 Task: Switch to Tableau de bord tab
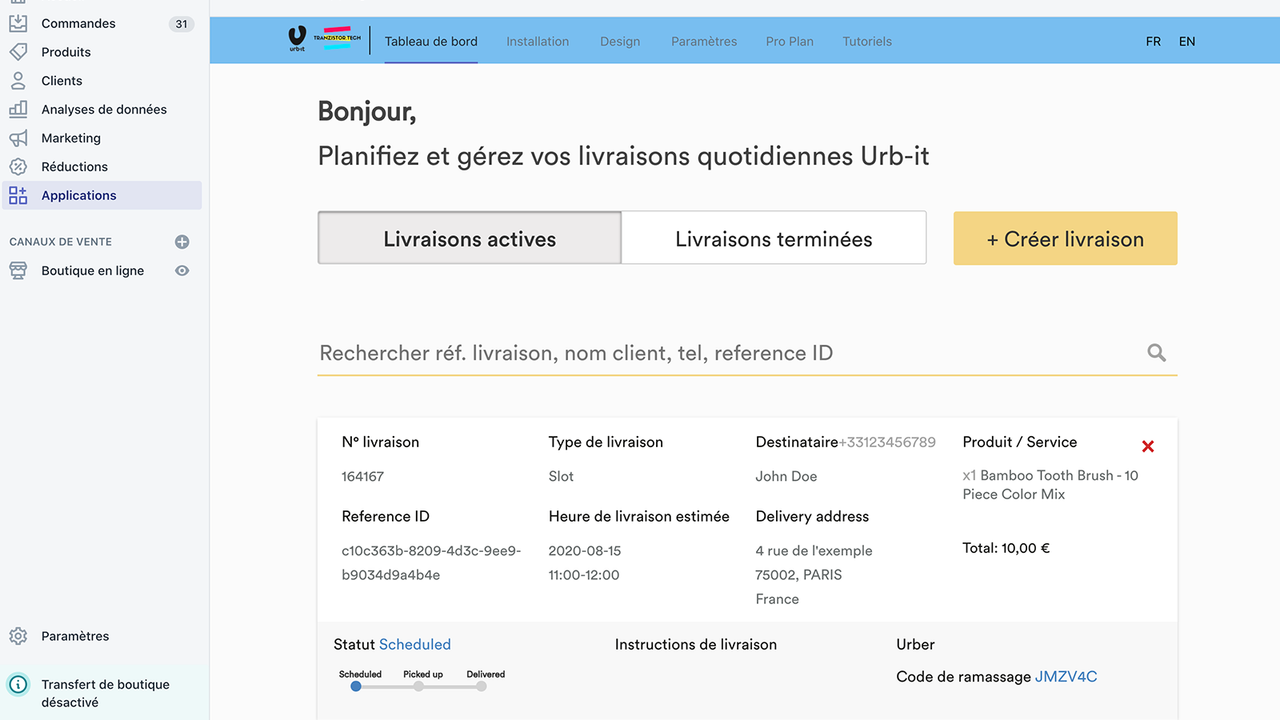[x=431, y=41]
